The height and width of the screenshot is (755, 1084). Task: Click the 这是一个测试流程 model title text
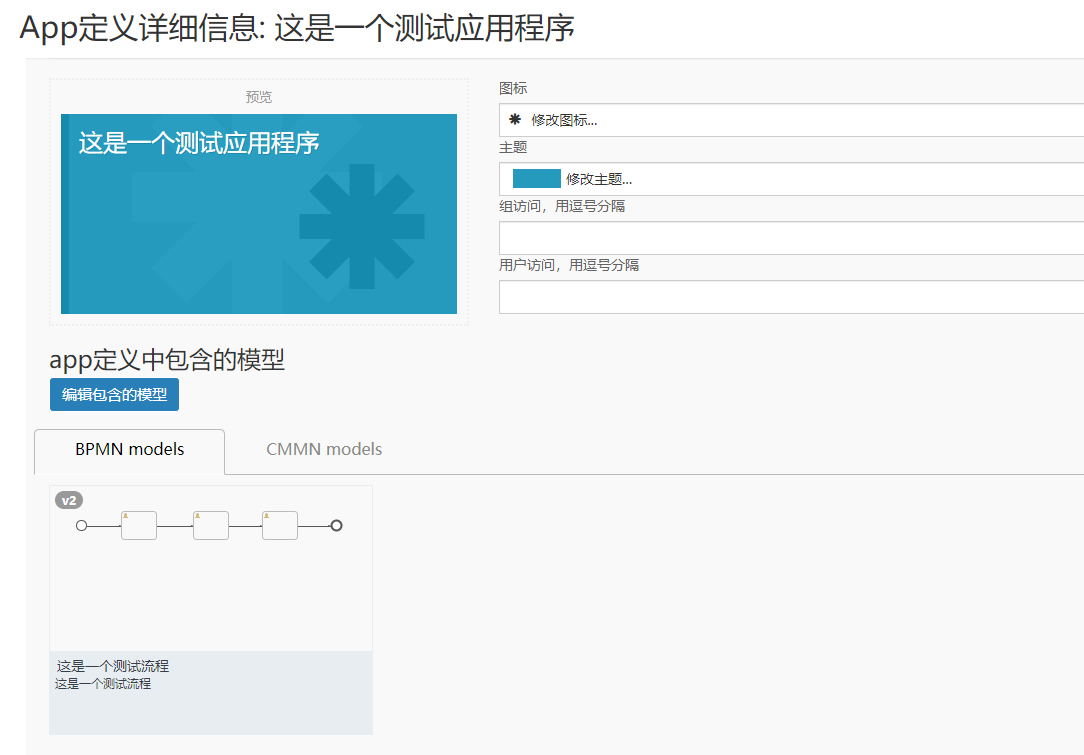click(x=113, y=666)
